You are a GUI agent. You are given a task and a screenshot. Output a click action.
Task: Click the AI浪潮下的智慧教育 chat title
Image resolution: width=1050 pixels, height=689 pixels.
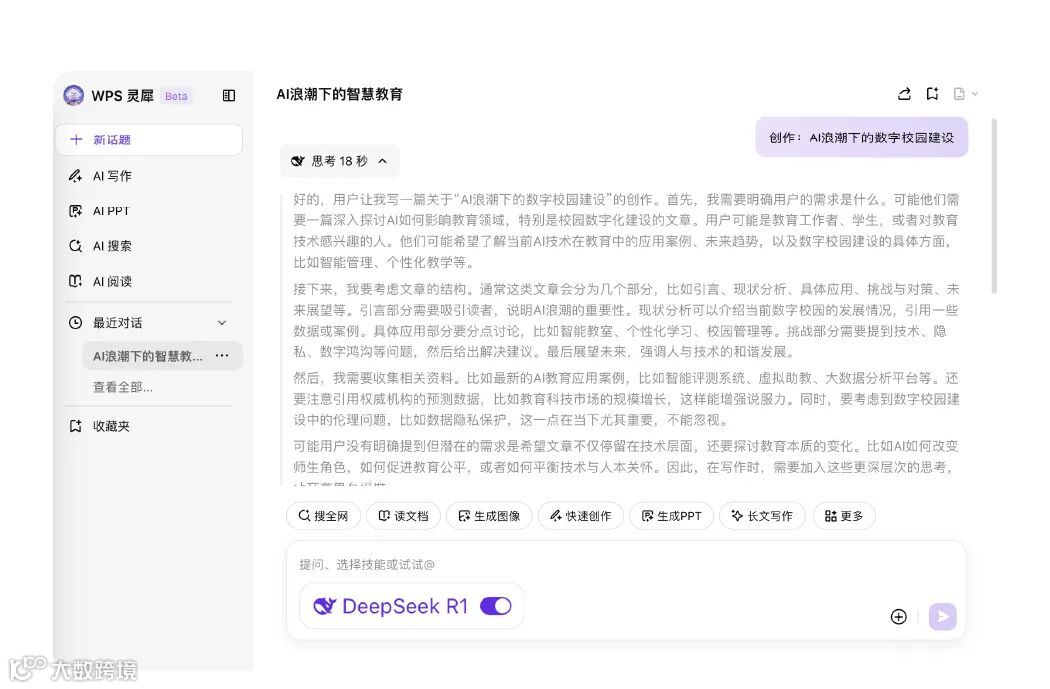(340, 94)
